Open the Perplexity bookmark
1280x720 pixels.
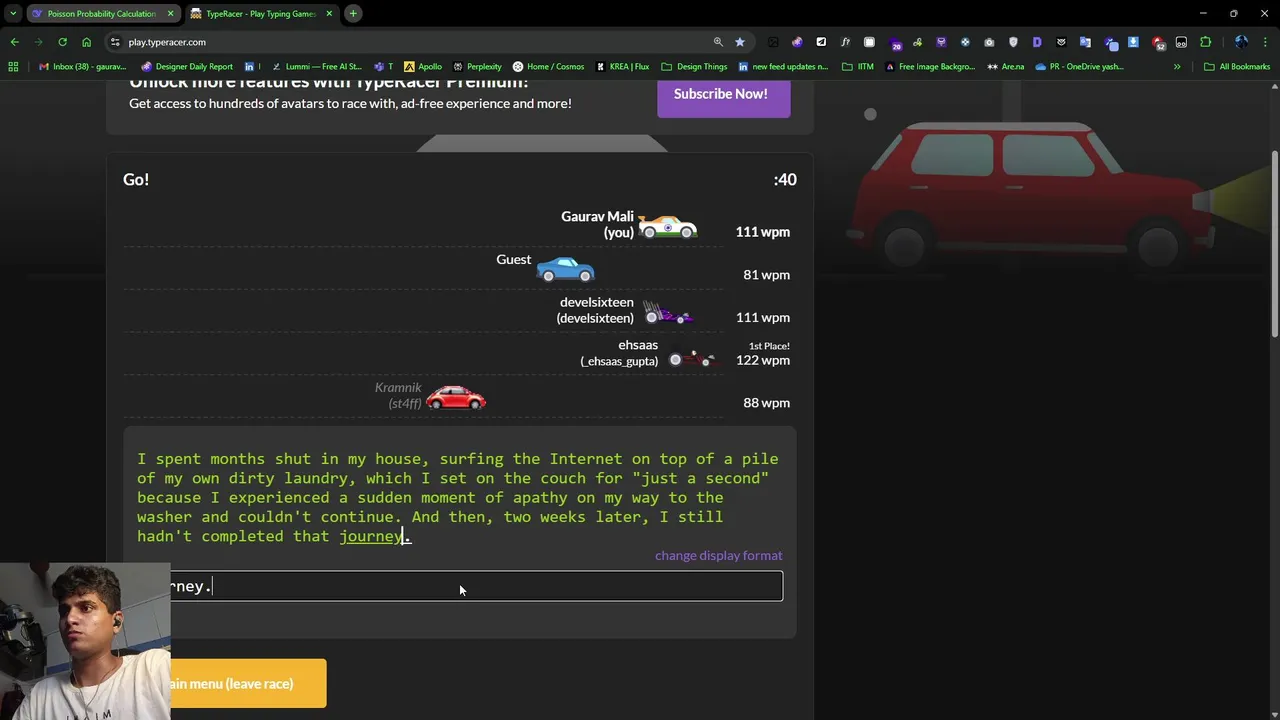click(477, 67)
